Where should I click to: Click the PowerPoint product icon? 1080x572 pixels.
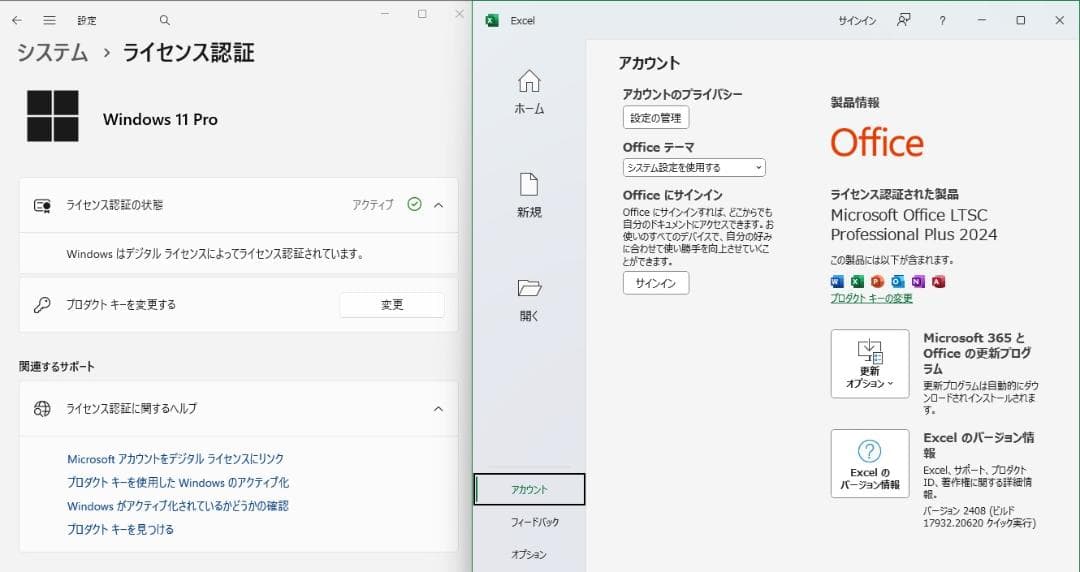point(877,281)
